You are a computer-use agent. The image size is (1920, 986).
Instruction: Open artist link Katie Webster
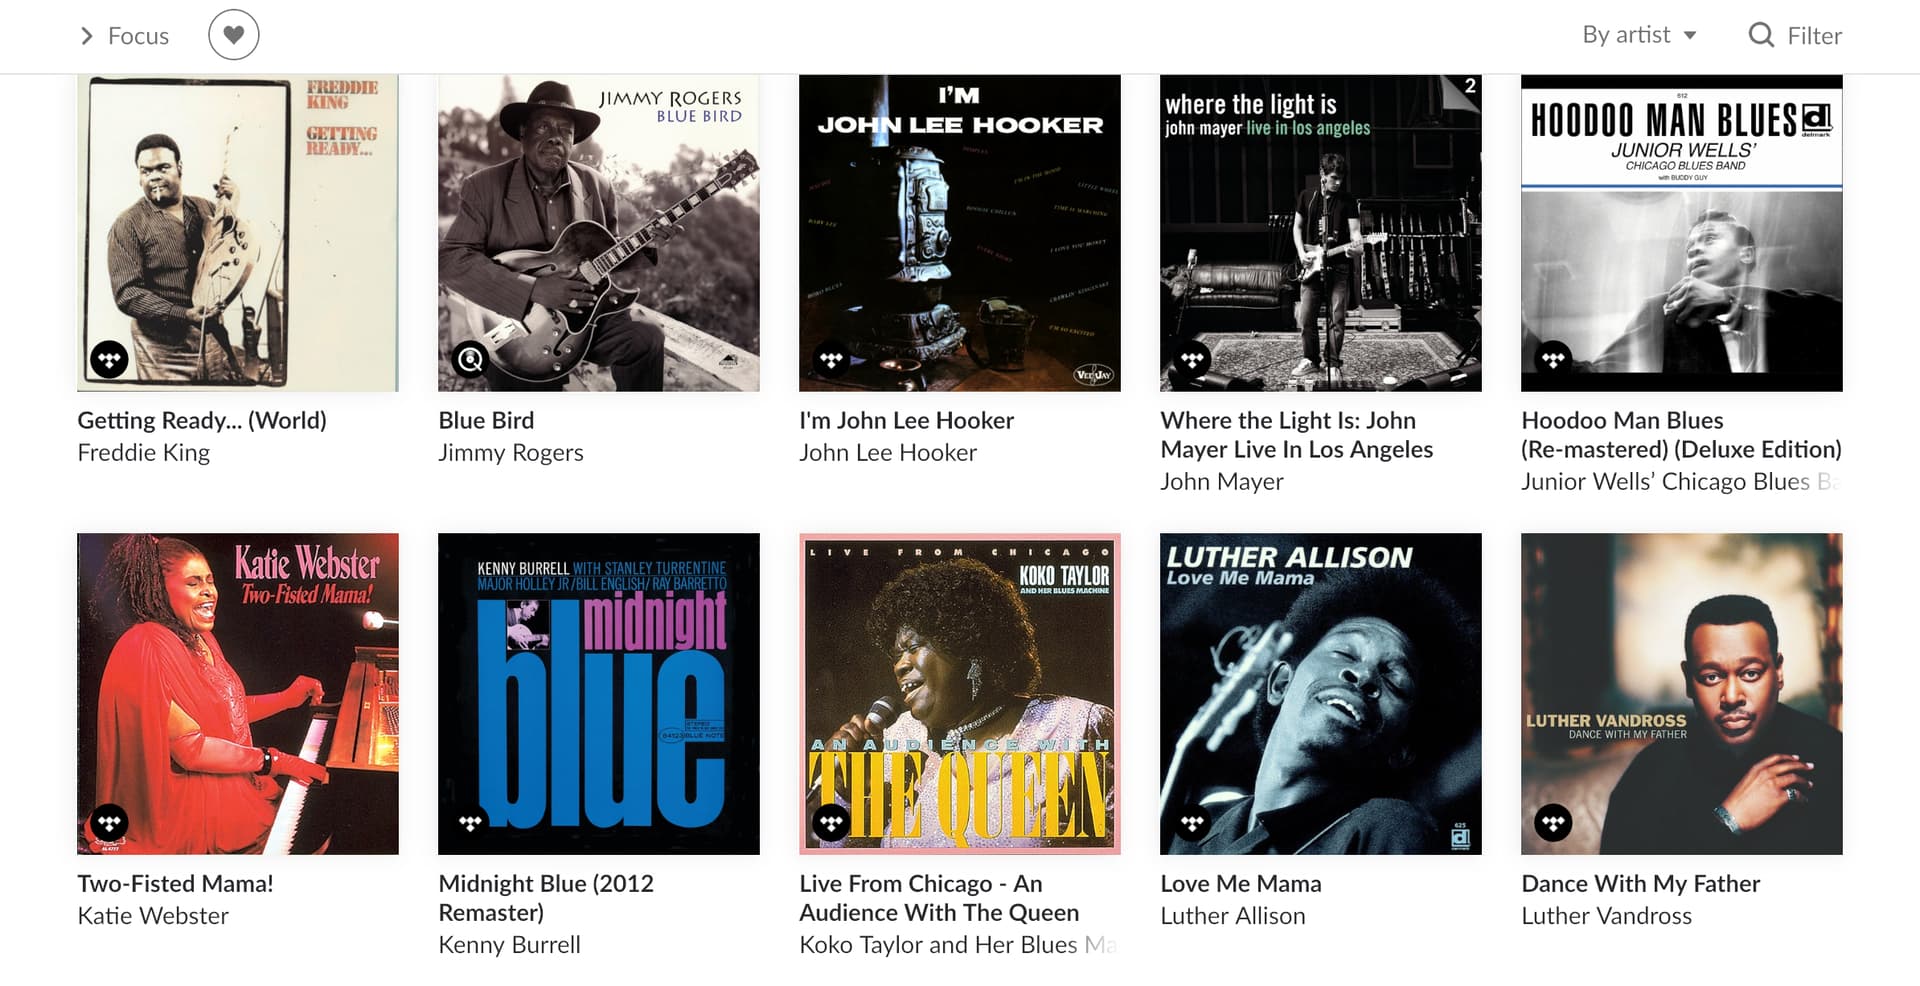[x=153, y=916]
